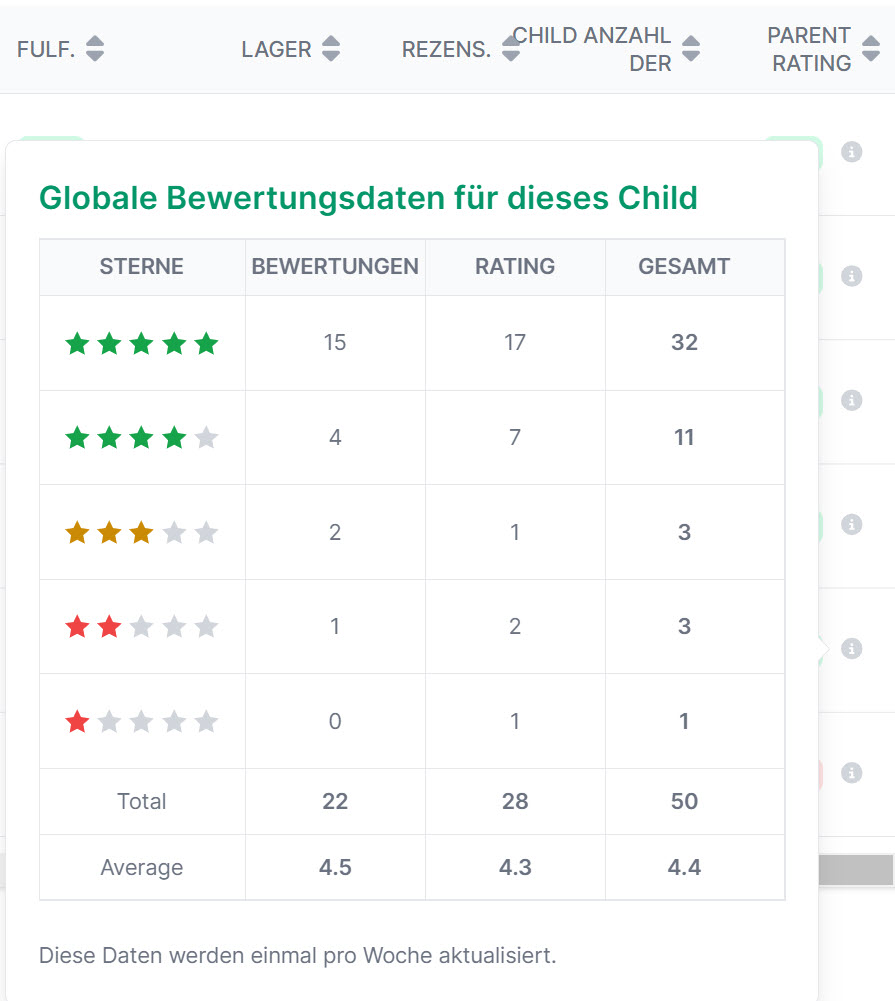This screenshot has height=1001, width=895.
Task: Click the info icon beside the red badge
Action: coord(851,772)
